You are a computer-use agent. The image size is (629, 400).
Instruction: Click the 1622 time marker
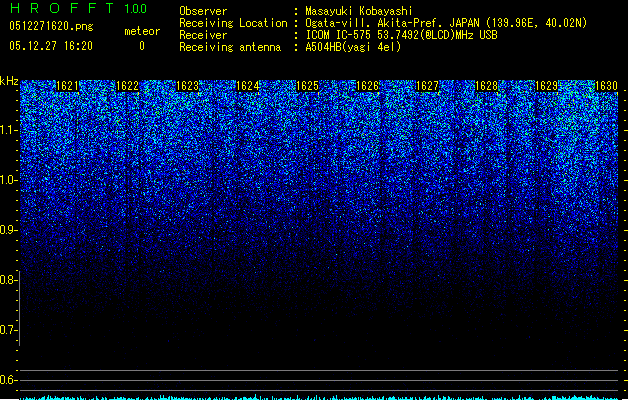click(x=127, y=86)
